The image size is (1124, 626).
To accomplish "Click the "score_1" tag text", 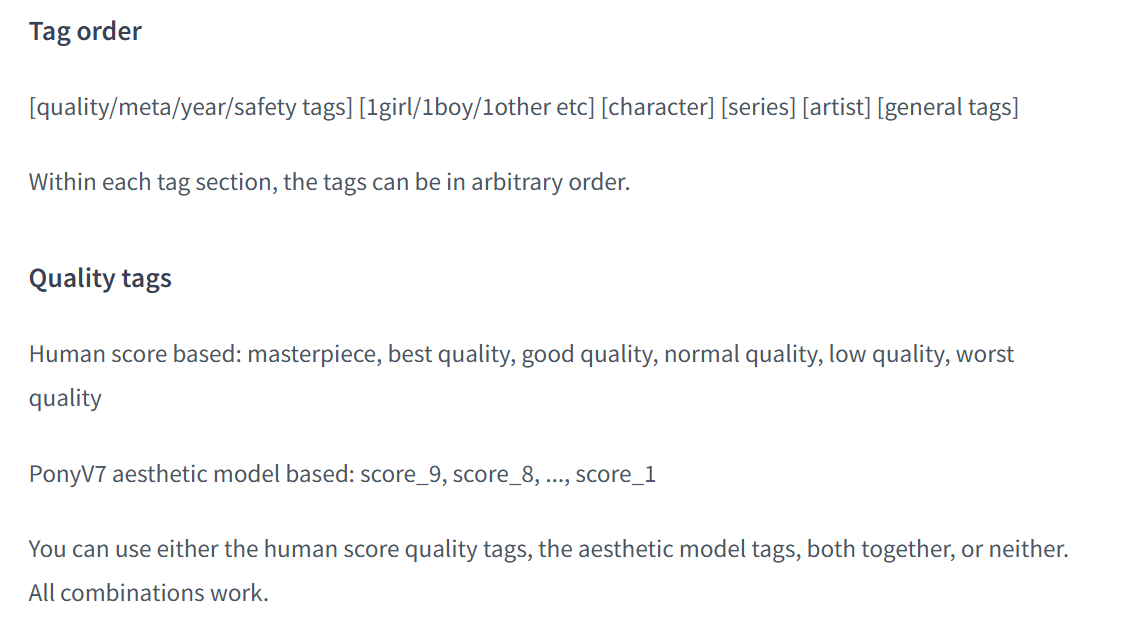I will click(615, 473).
